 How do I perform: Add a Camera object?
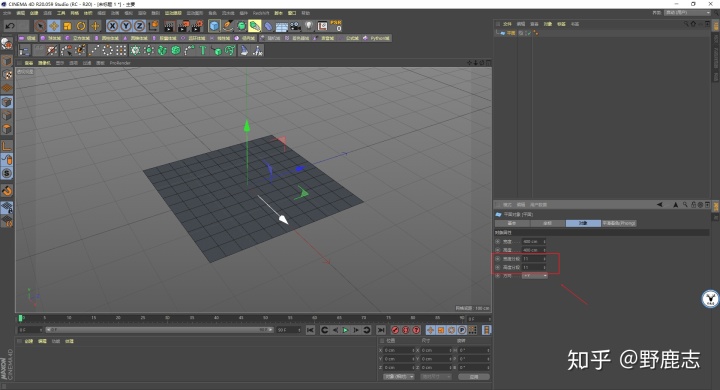pyautogui.click(x=295, y=26)
